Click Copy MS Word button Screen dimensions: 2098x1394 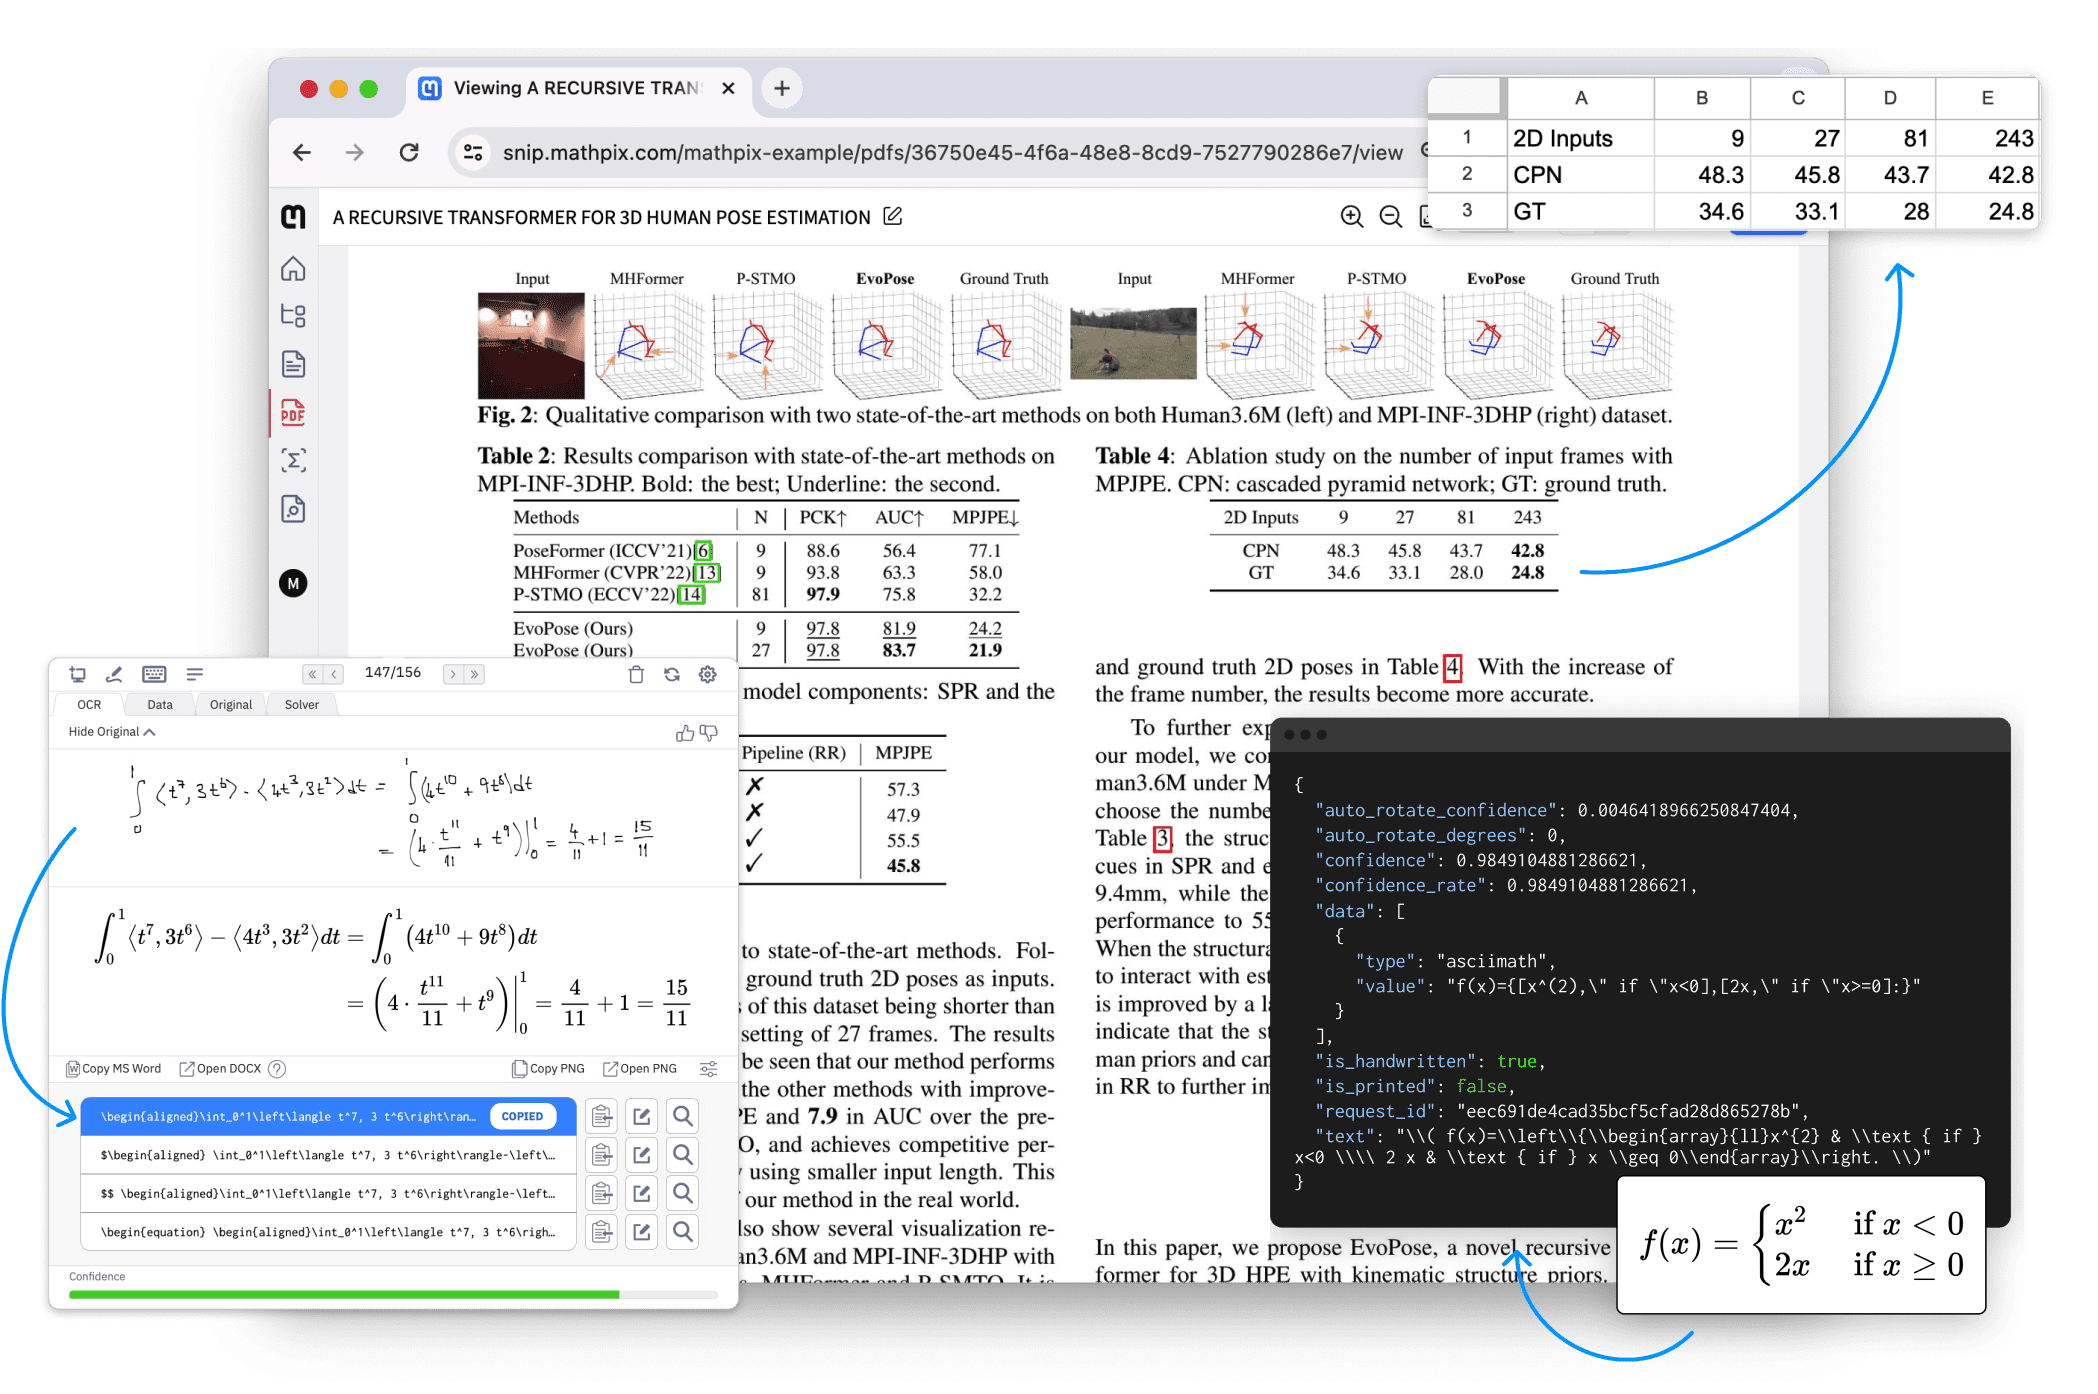114,1068
